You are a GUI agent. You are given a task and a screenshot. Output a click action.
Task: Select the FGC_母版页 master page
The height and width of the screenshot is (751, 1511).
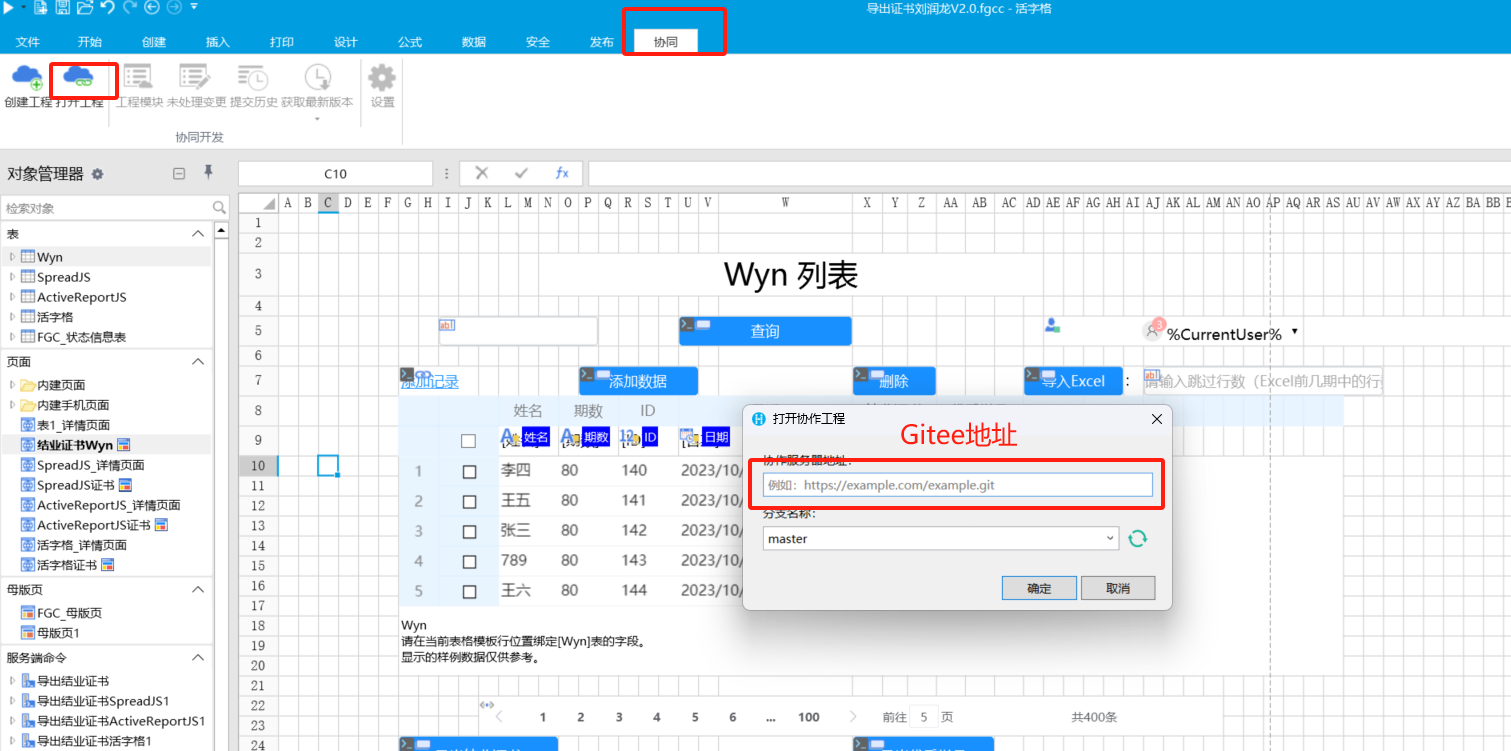pos(62,613)
